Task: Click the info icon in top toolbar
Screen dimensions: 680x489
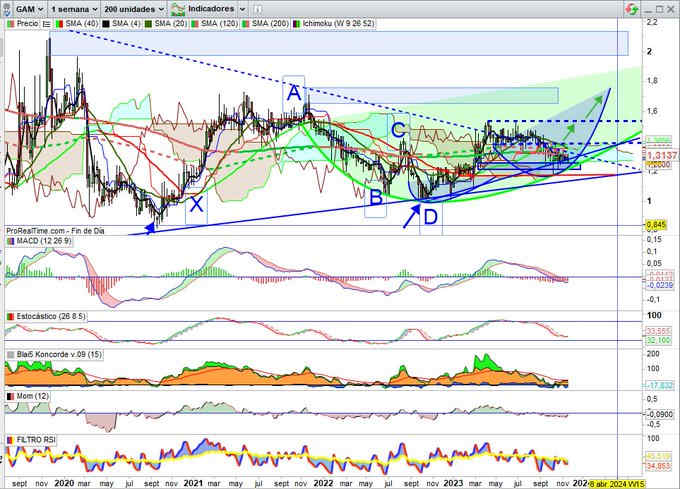Action: 258,9
